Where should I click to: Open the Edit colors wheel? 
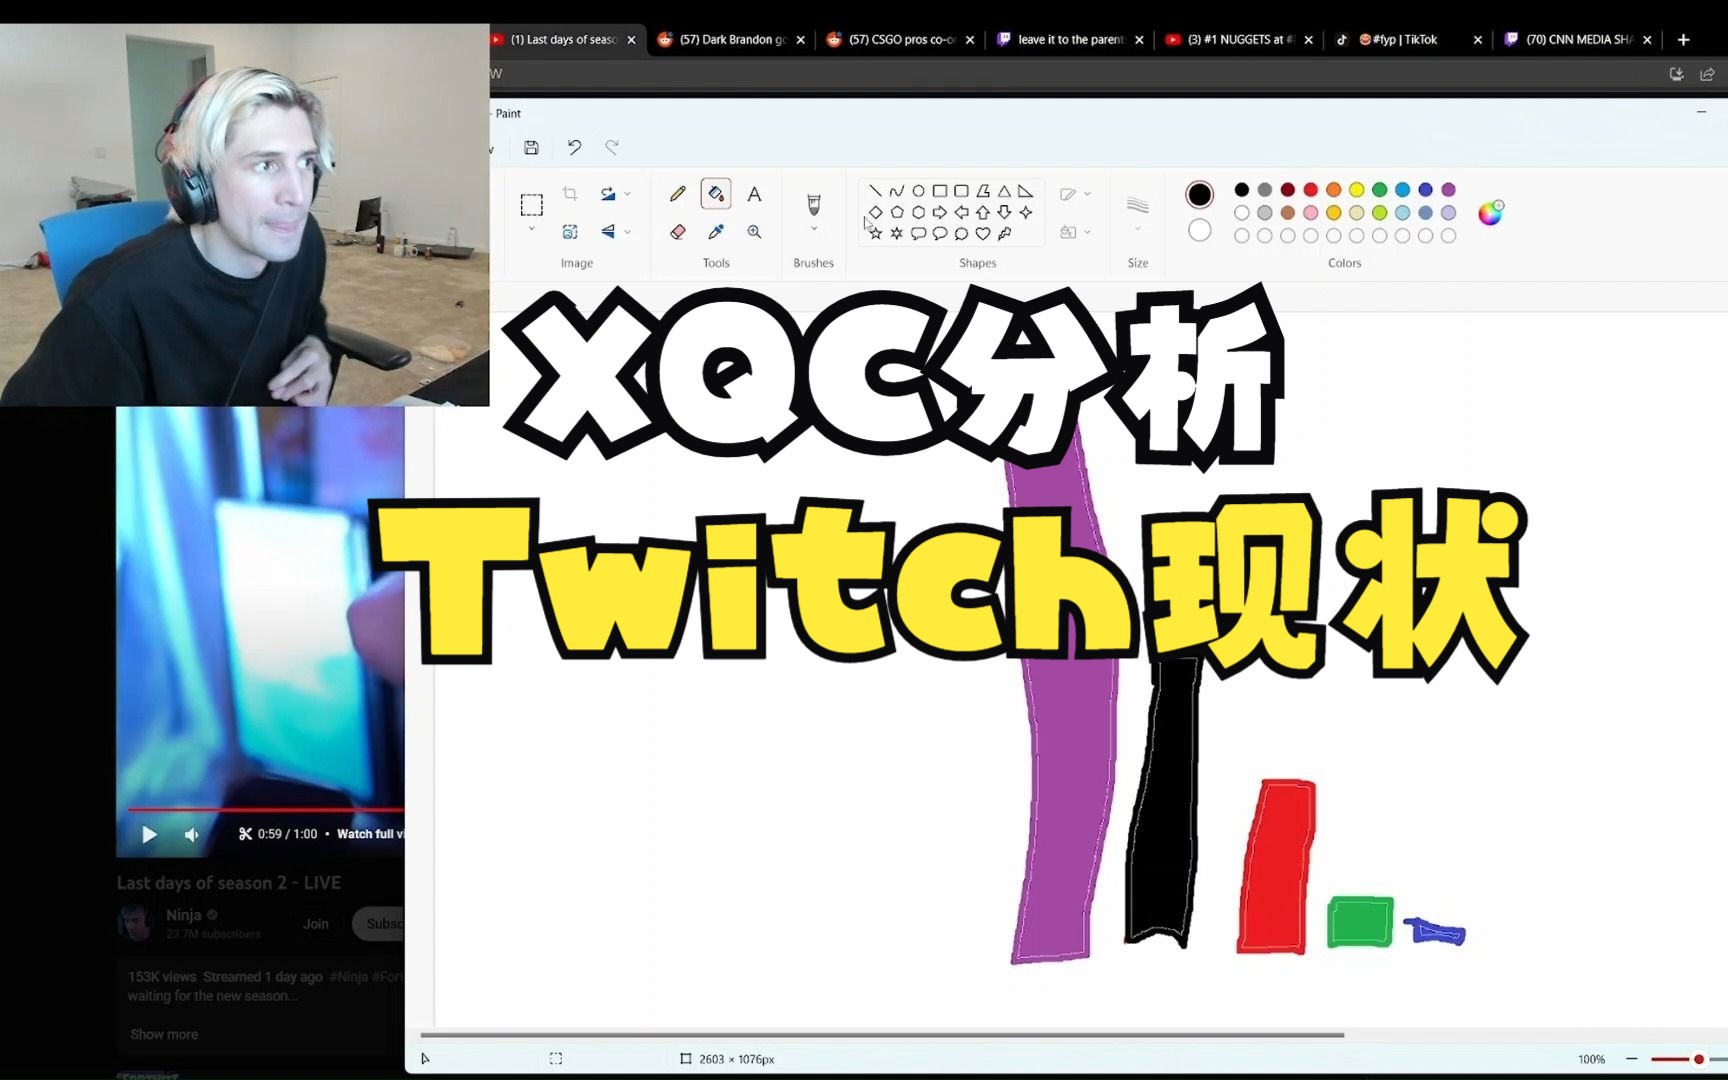pos(1490,212)
